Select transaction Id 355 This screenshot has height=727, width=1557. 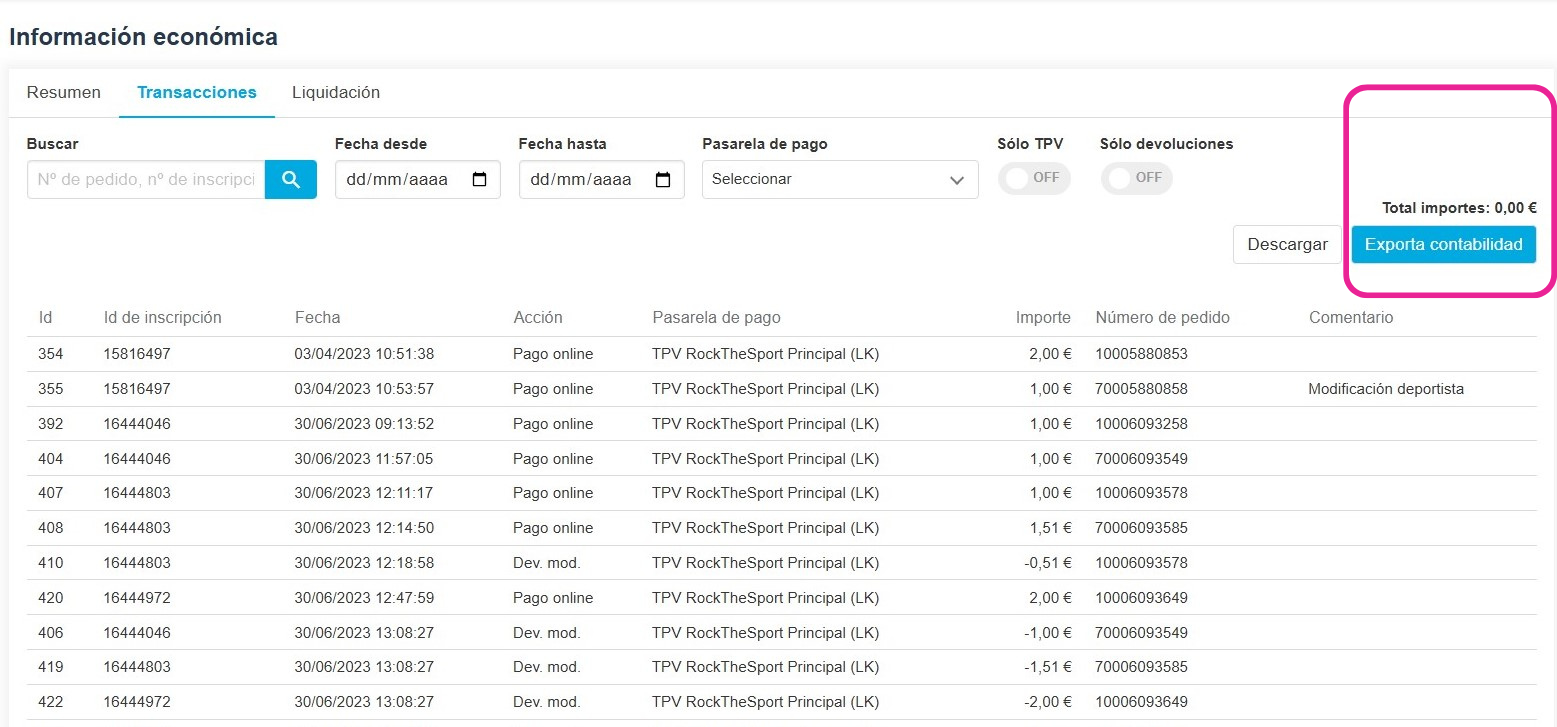tap(50, 389)
